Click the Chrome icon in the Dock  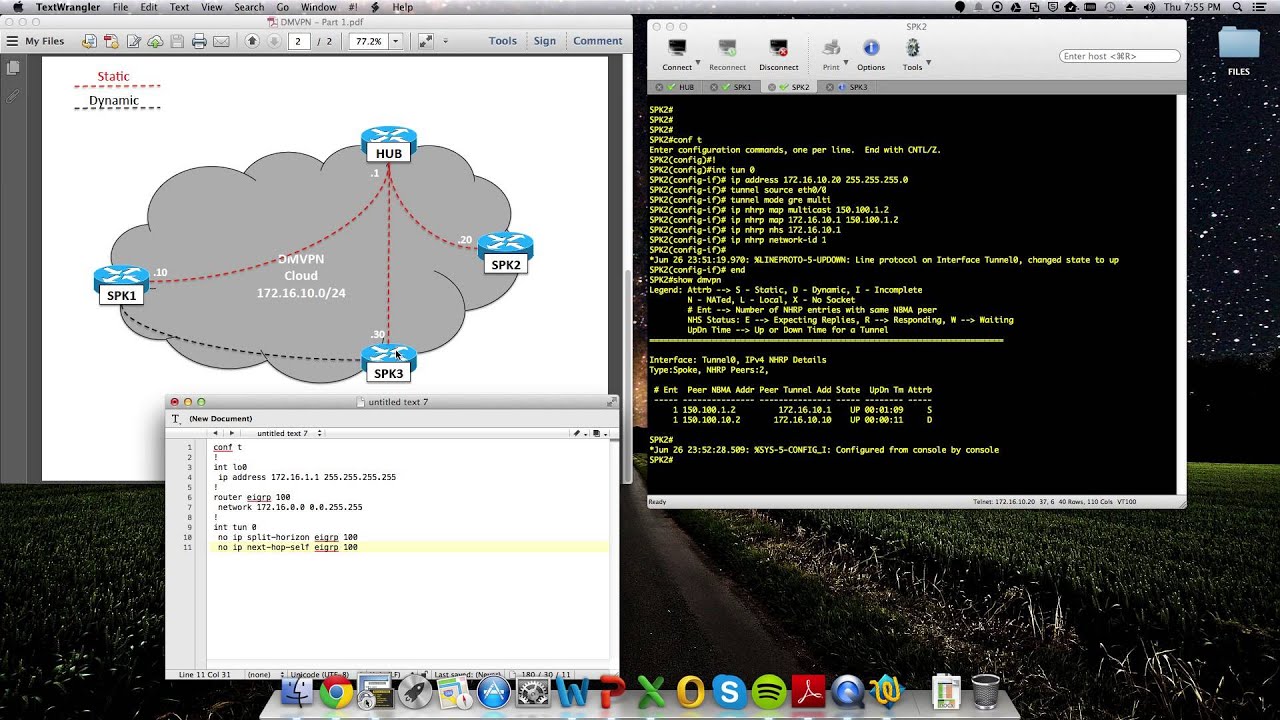(336, 692)
